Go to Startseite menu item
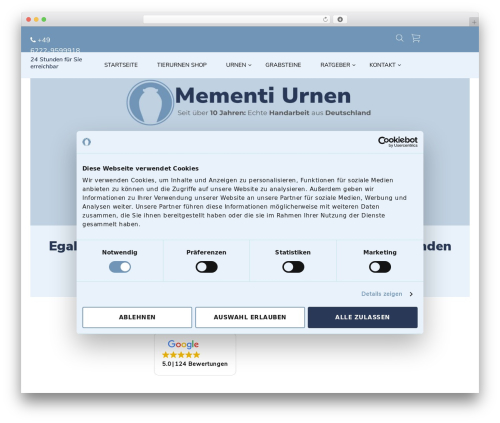This screenshot has width=500, height=423. pos(121,65)
